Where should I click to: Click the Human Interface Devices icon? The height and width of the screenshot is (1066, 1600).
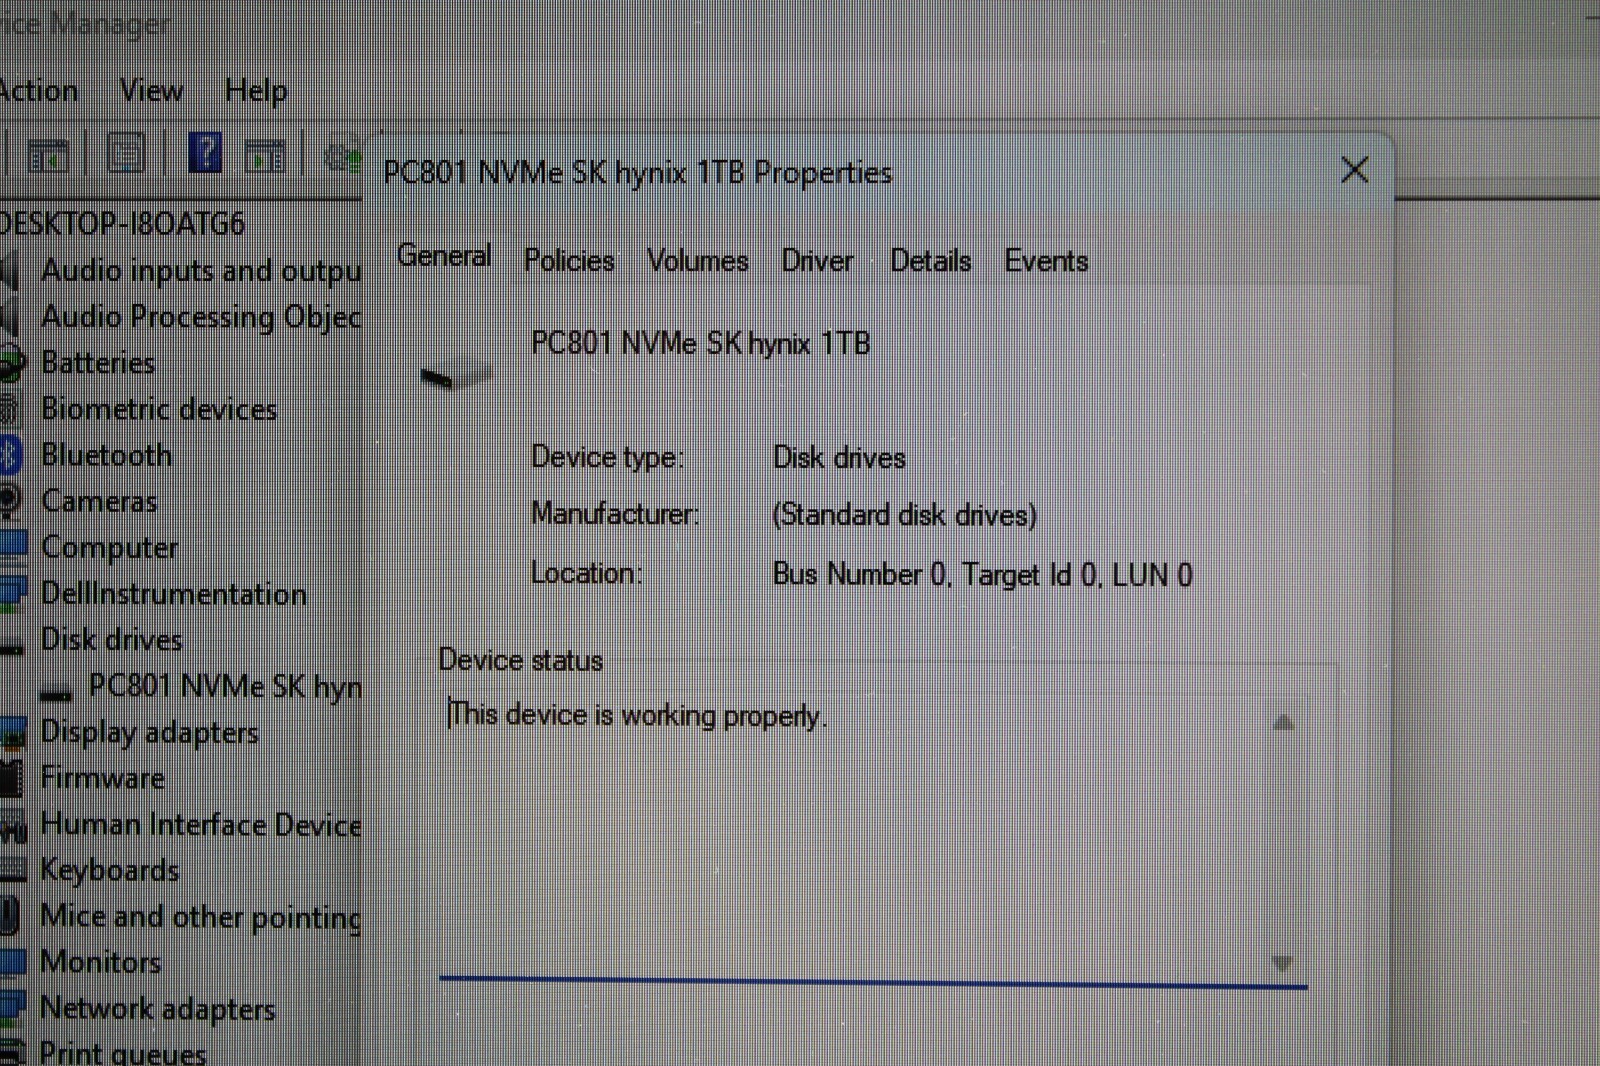point(12,827)
